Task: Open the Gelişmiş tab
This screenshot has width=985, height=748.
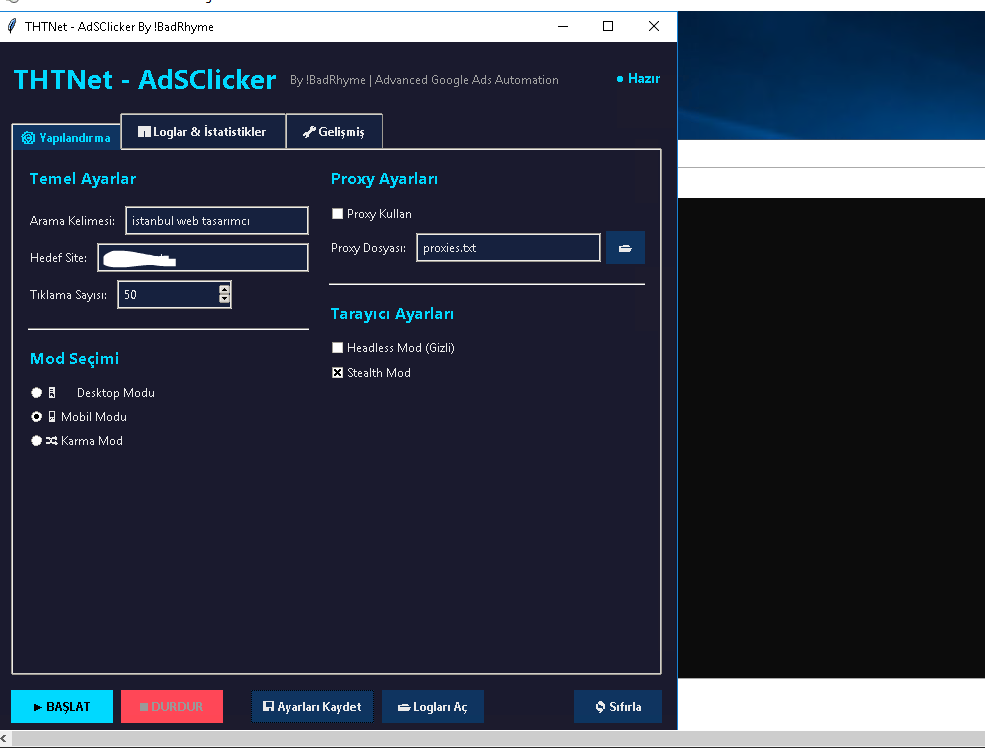Action: (x=334, y=131)
